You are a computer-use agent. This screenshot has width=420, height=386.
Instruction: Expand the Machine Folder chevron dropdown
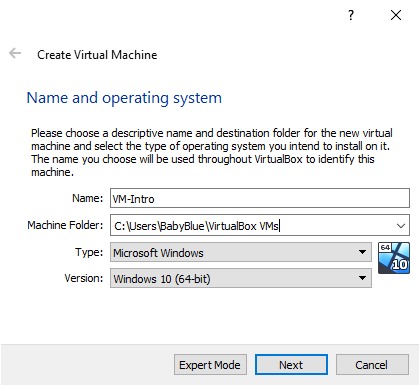[x=401, y=226]
